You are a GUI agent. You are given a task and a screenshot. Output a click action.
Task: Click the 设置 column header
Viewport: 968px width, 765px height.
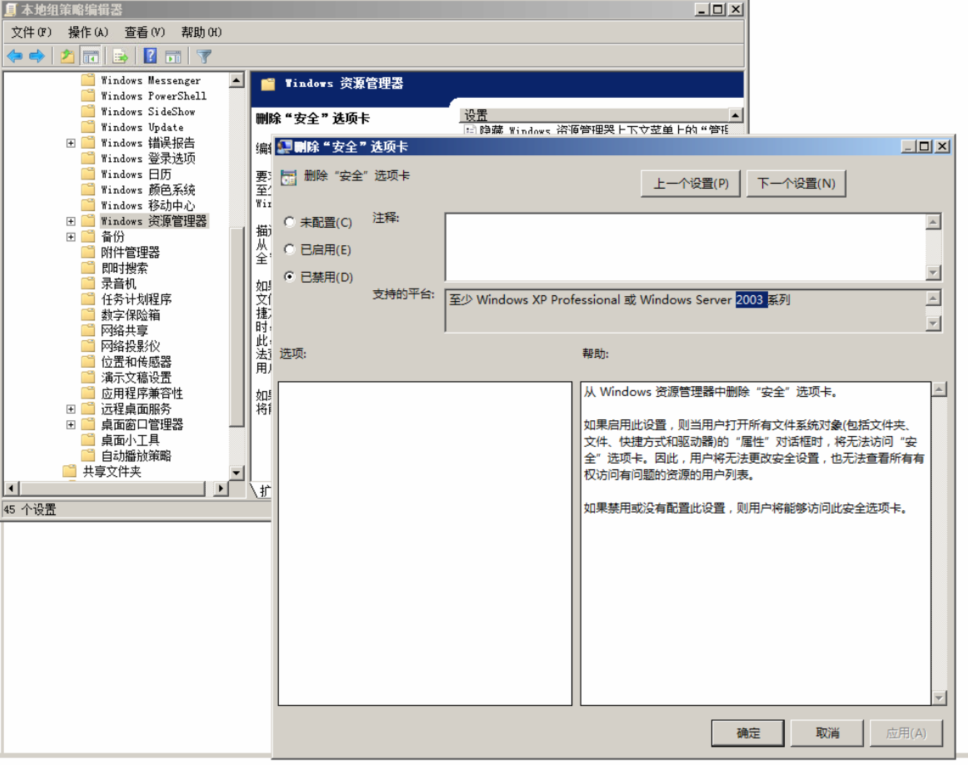[594, 115]
